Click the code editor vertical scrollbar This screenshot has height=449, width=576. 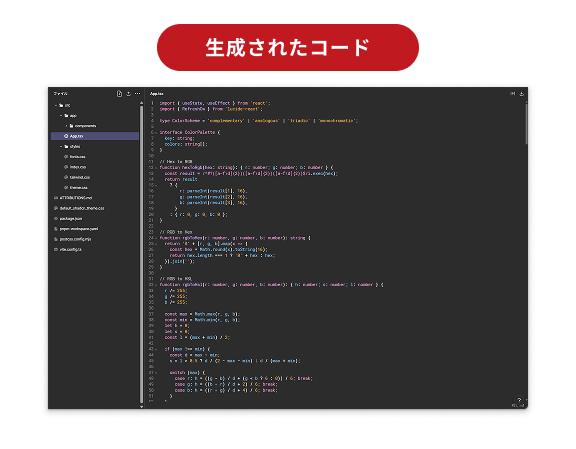click(x=526, y=123)
